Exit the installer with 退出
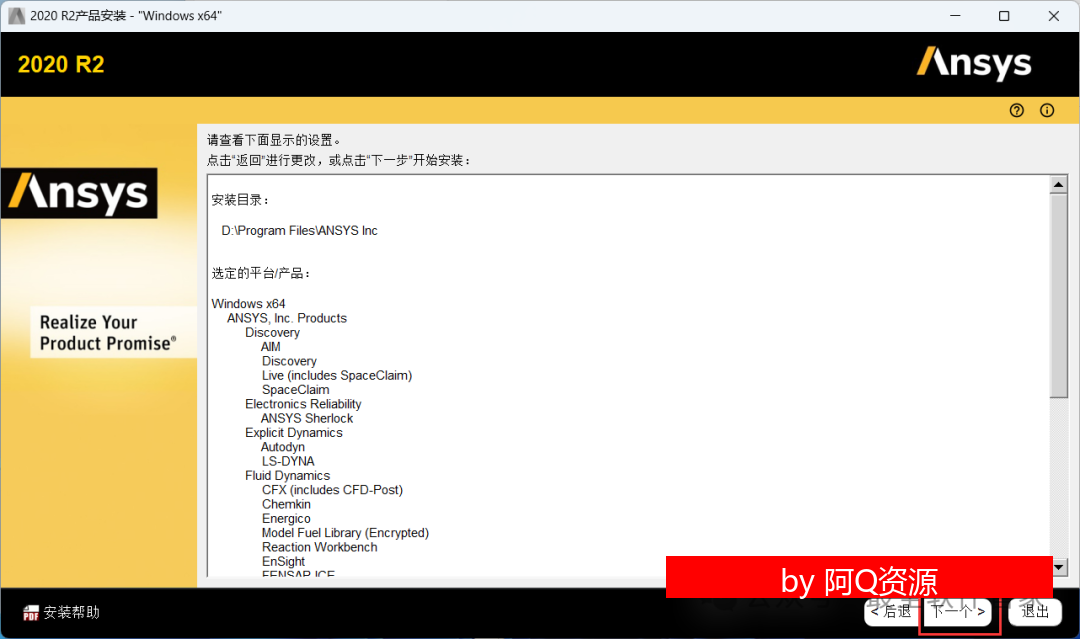Viewport: 1080px width, 639px height. tap(1035, 611)
